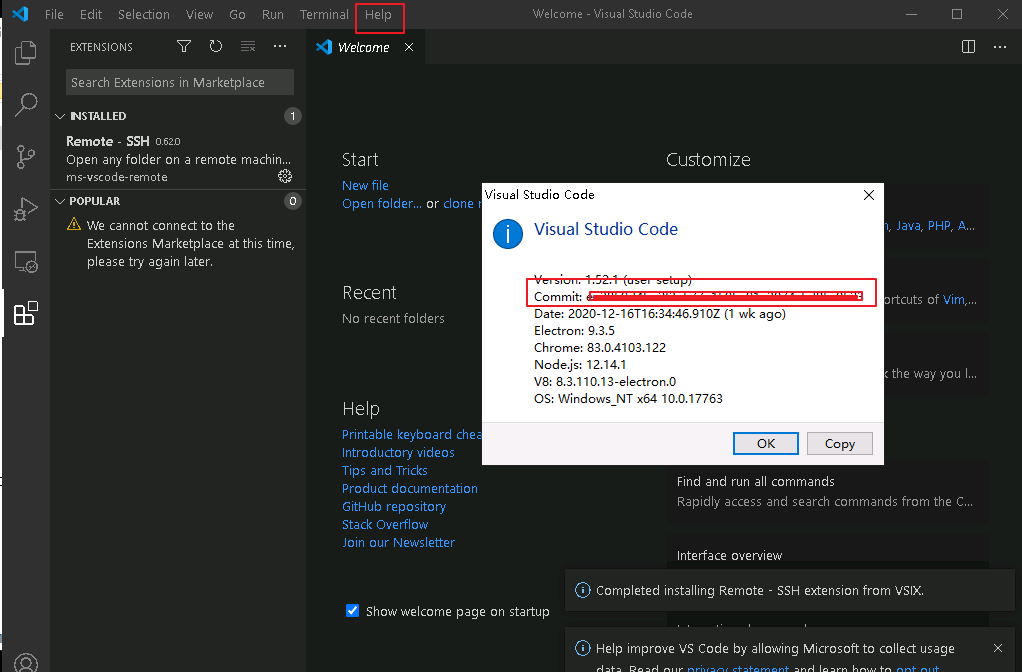
Task: Click 'No recent folders' text
Action: [x=393, y=318]
